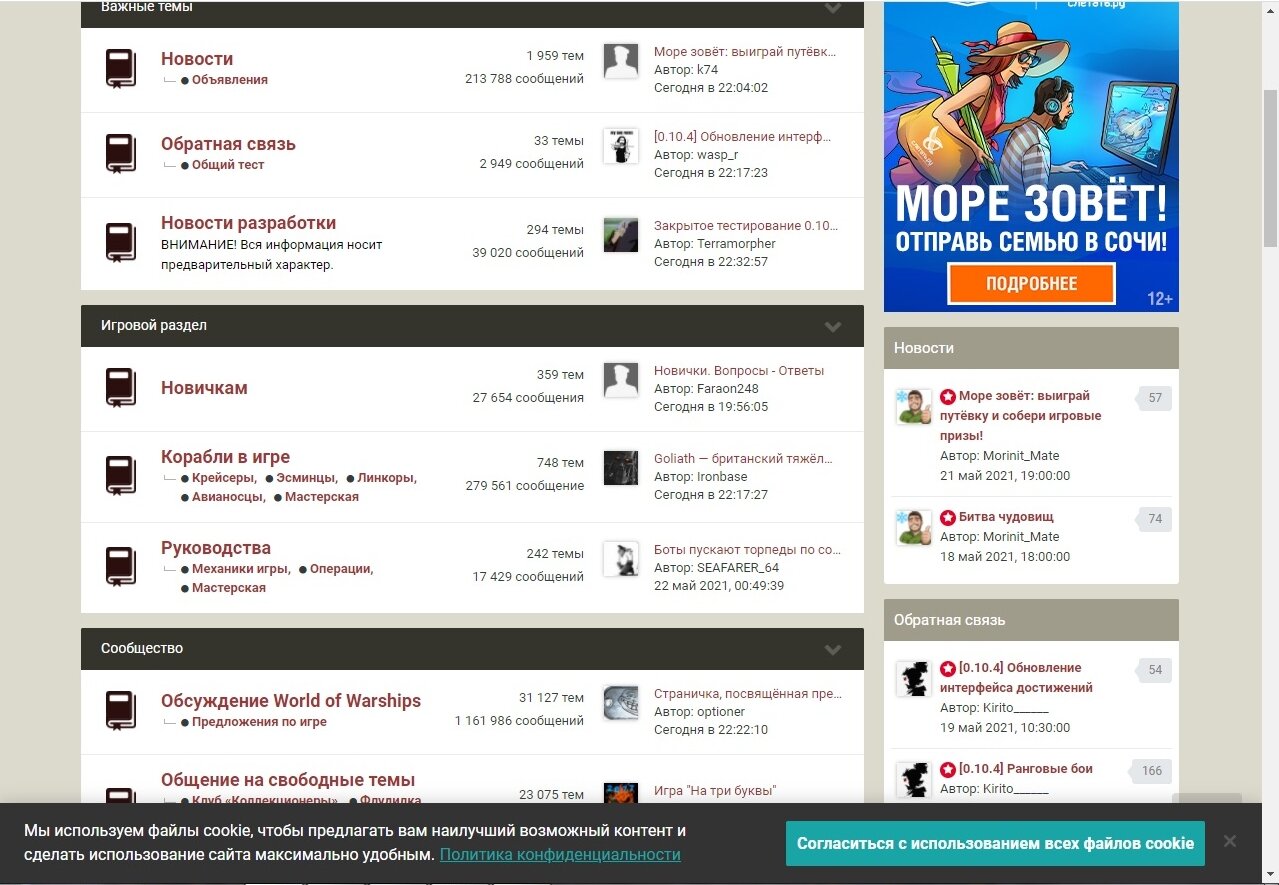Click the book icon beside Руководства forum
This screenshot has width=1279, height=885.
pos(121,566)
